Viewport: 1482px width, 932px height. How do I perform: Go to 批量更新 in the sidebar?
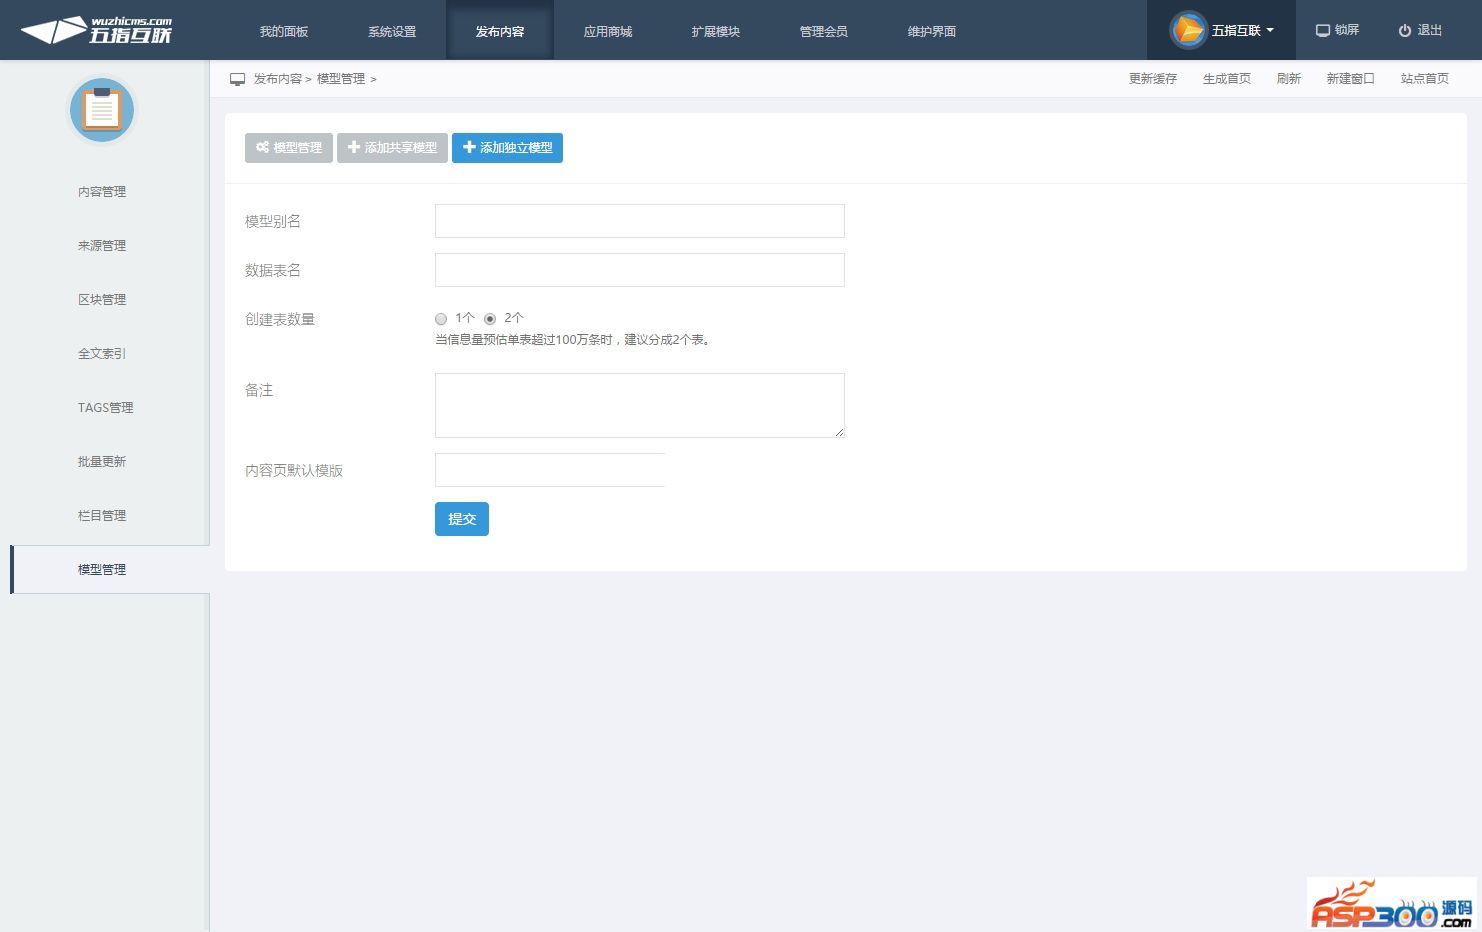click(x=102, y=461)
